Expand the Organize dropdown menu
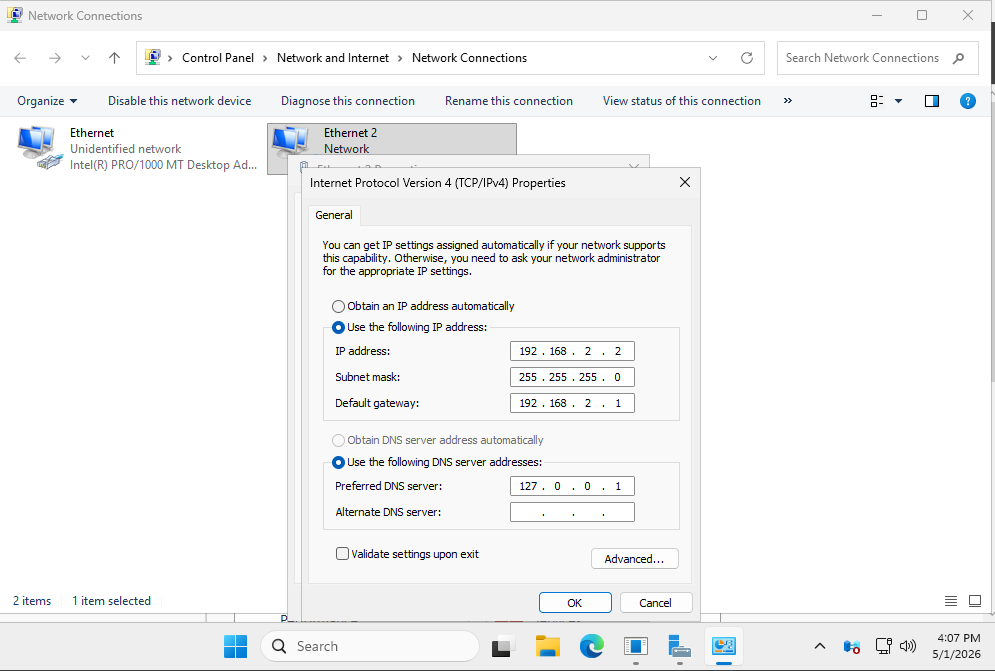Viewport: 995px width, 671px height. pyautogui.click(x=47, y=101)
